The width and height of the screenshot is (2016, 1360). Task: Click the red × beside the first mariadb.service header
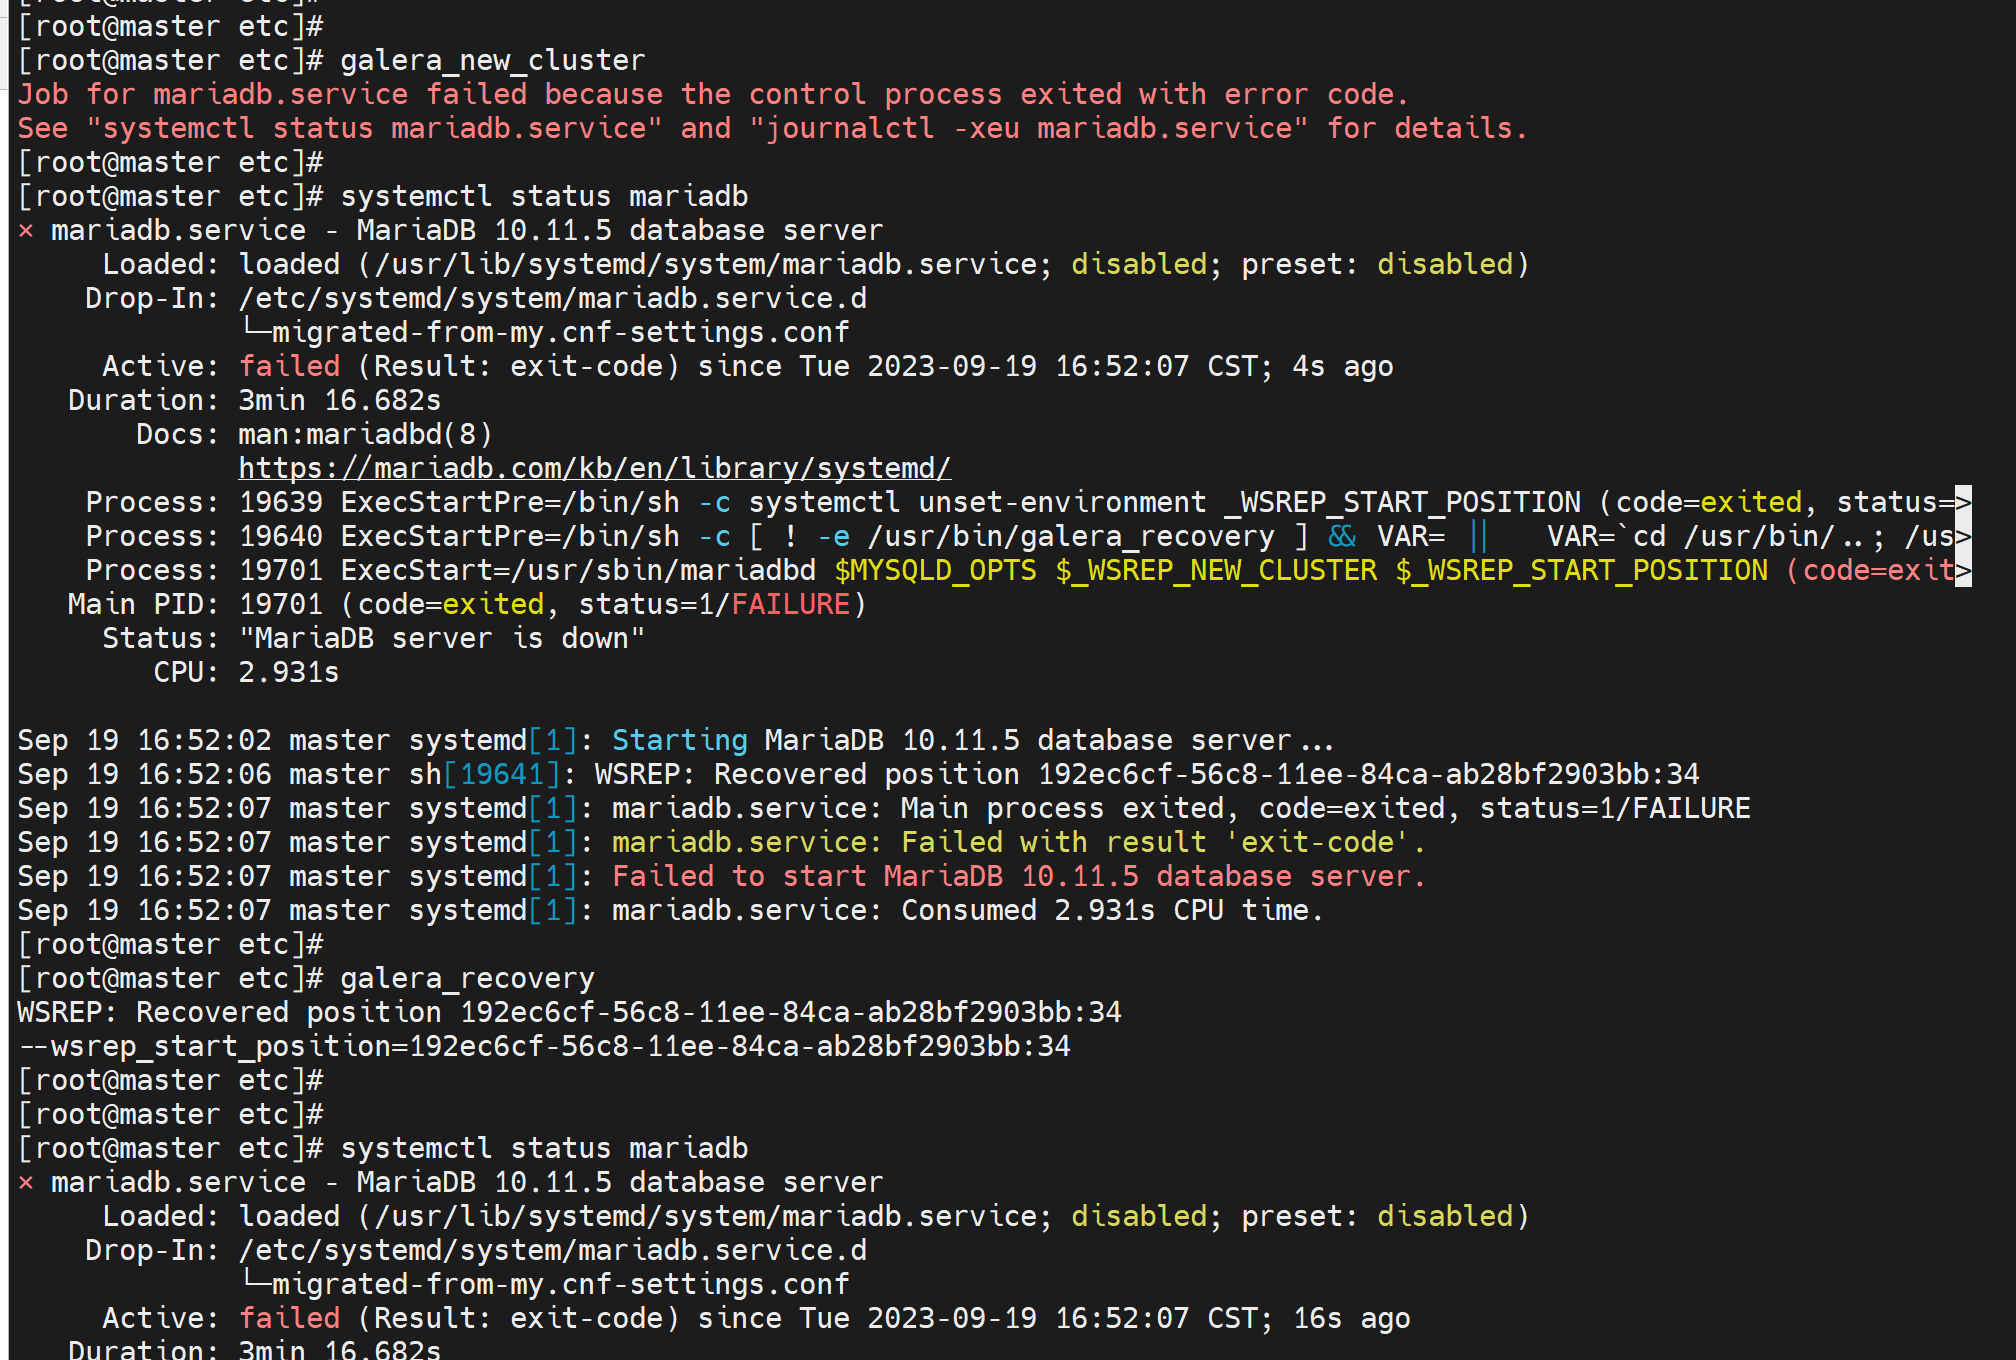26,231
